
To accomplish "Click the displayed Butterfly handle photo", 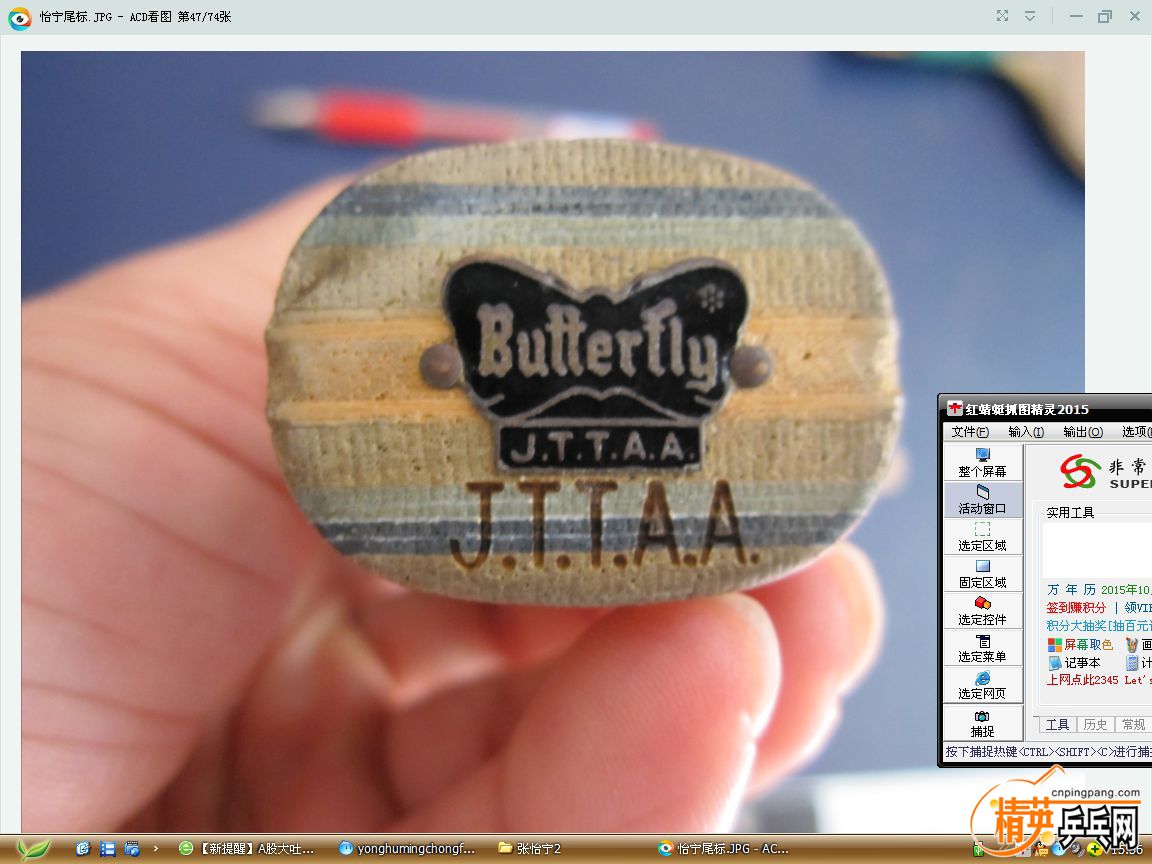I will coord(552,441).
